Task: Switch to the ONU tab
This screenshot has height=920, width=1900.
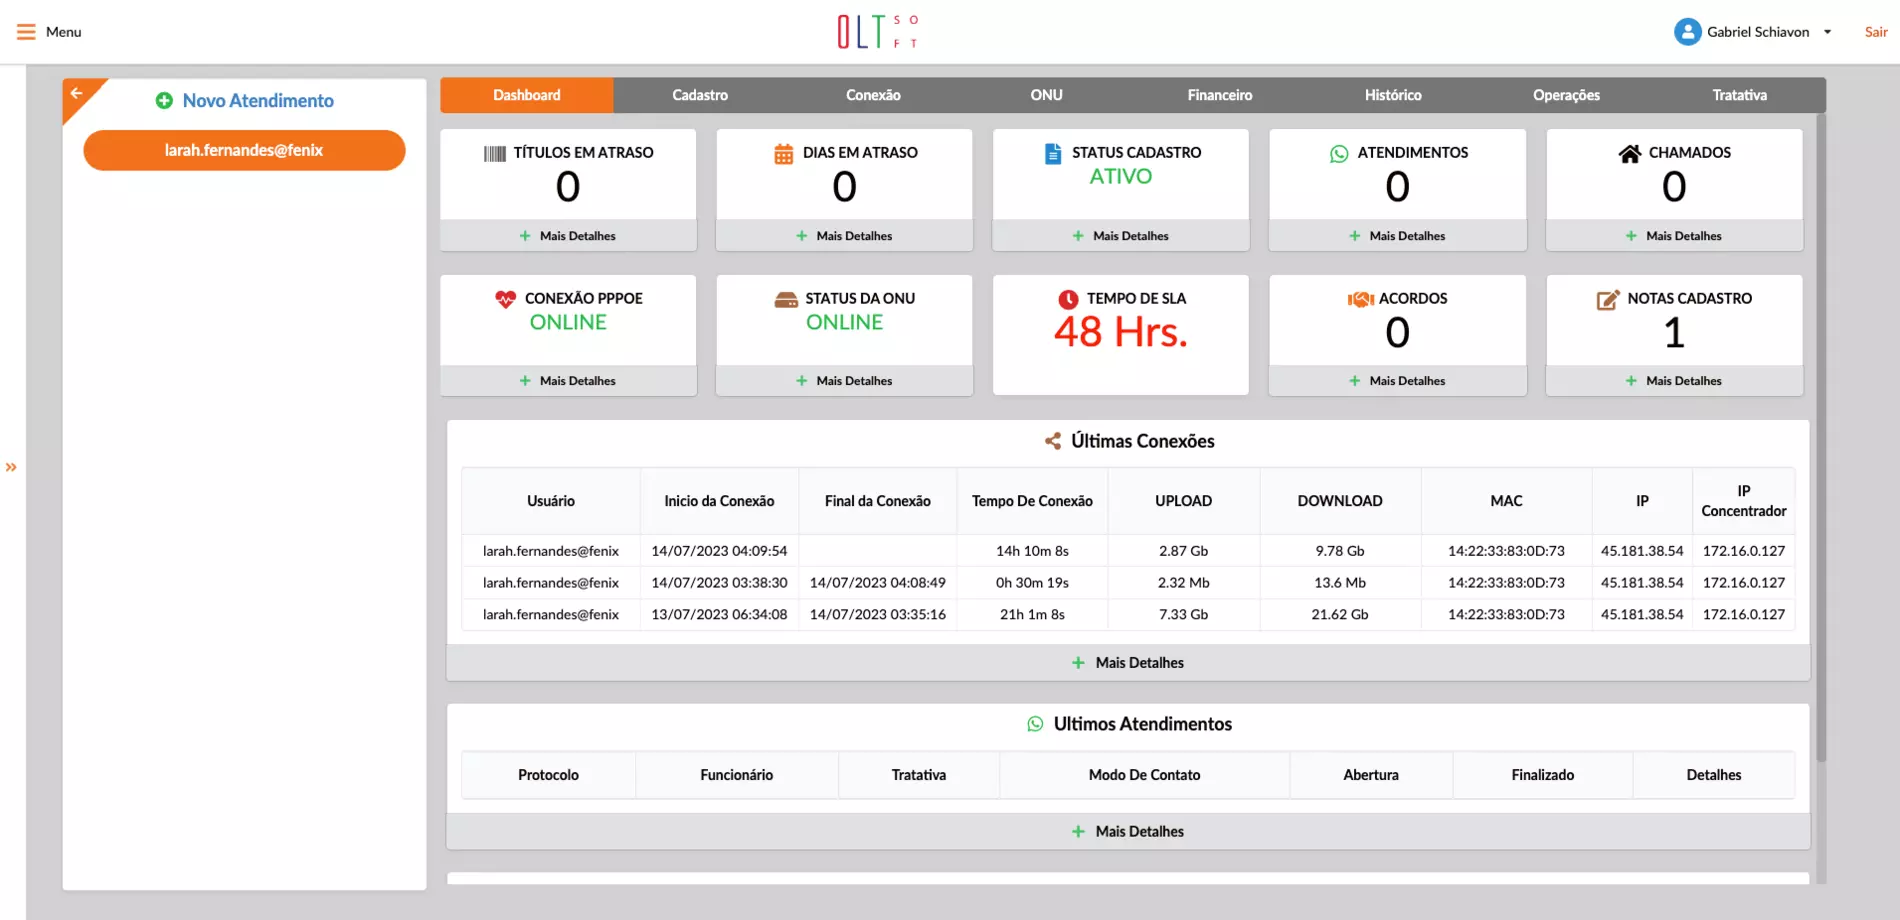Action: (x=1047, y=95)
